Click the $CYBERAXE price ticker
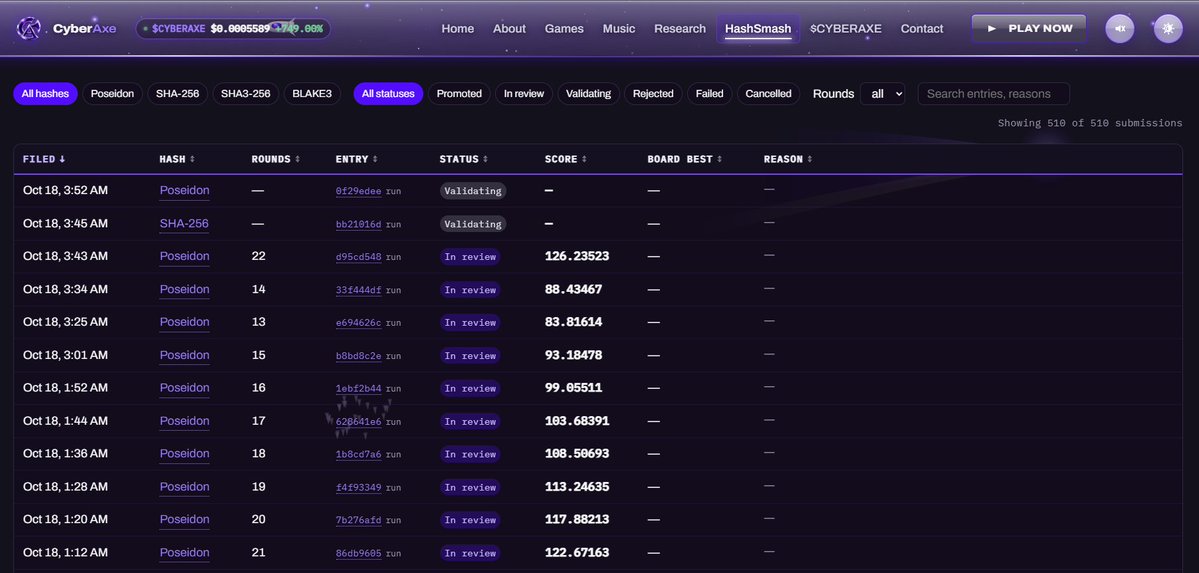The width and height of the screenshot is (1199, 573). pyautogui.click(x=233, y=29)
